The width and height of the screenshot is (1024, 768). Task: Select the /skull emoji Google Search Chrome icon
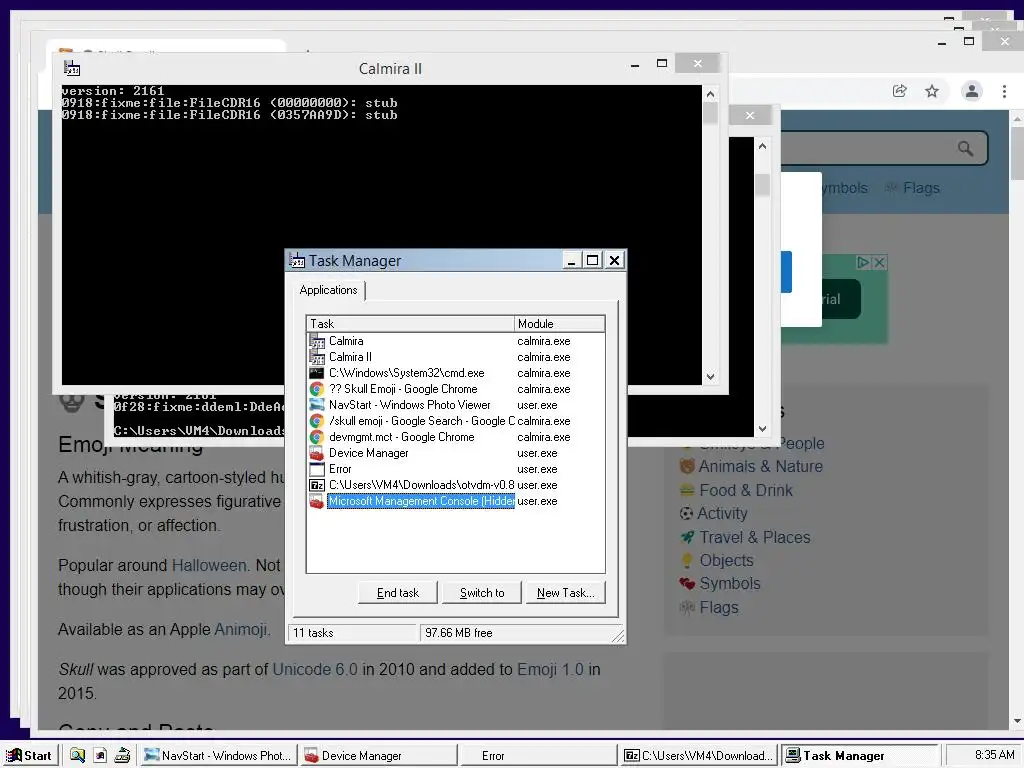[x=317, y=421]
